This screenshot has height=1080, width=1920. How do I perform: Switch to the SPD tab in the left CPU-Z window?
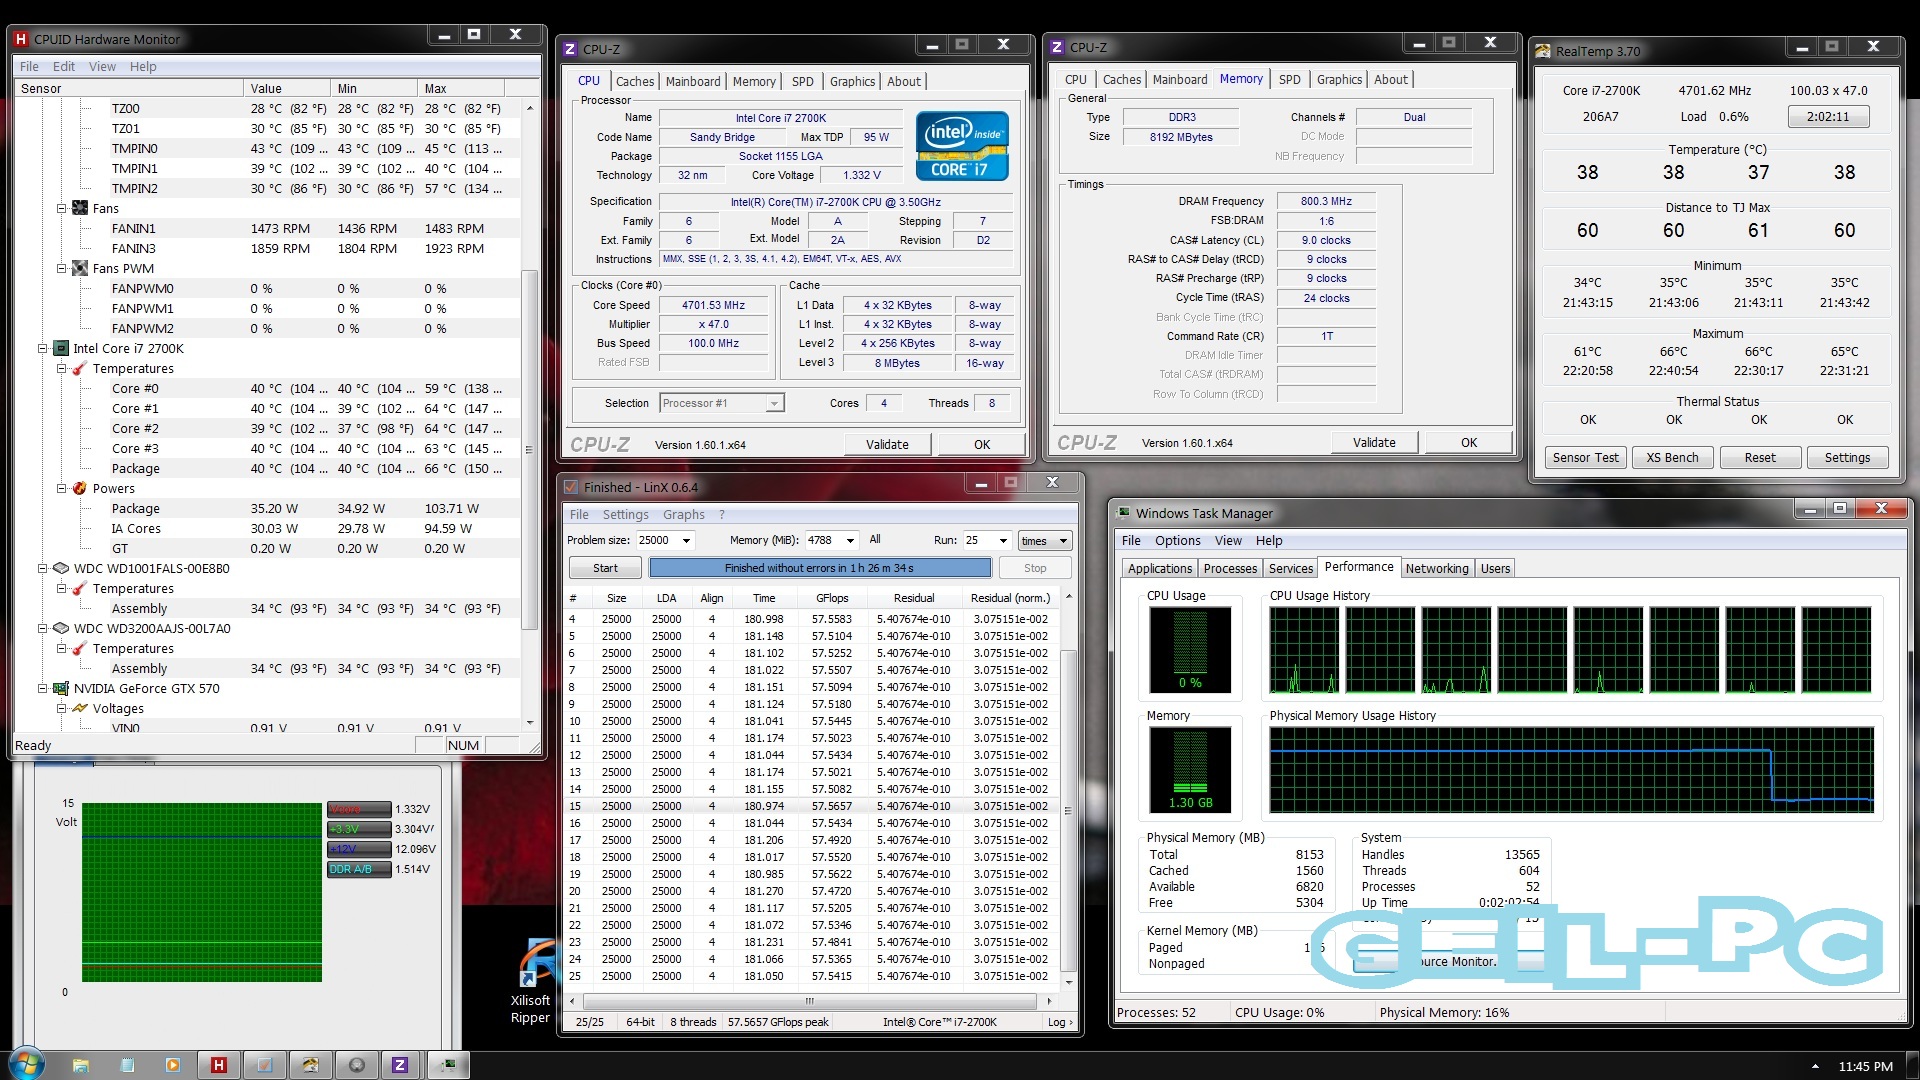[802, 82]
